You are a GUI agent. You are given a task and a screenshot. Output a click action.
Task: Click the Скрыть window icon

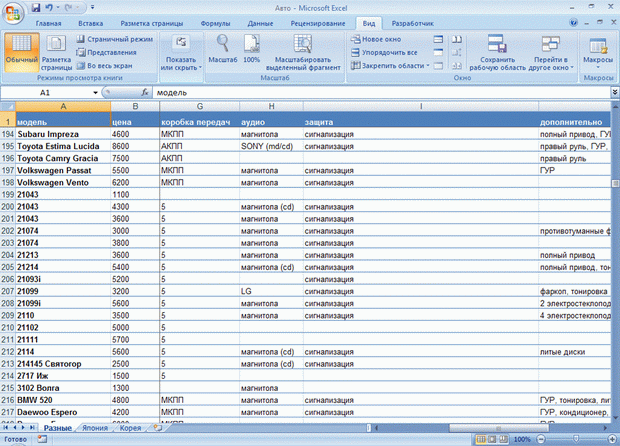(438, 52)
